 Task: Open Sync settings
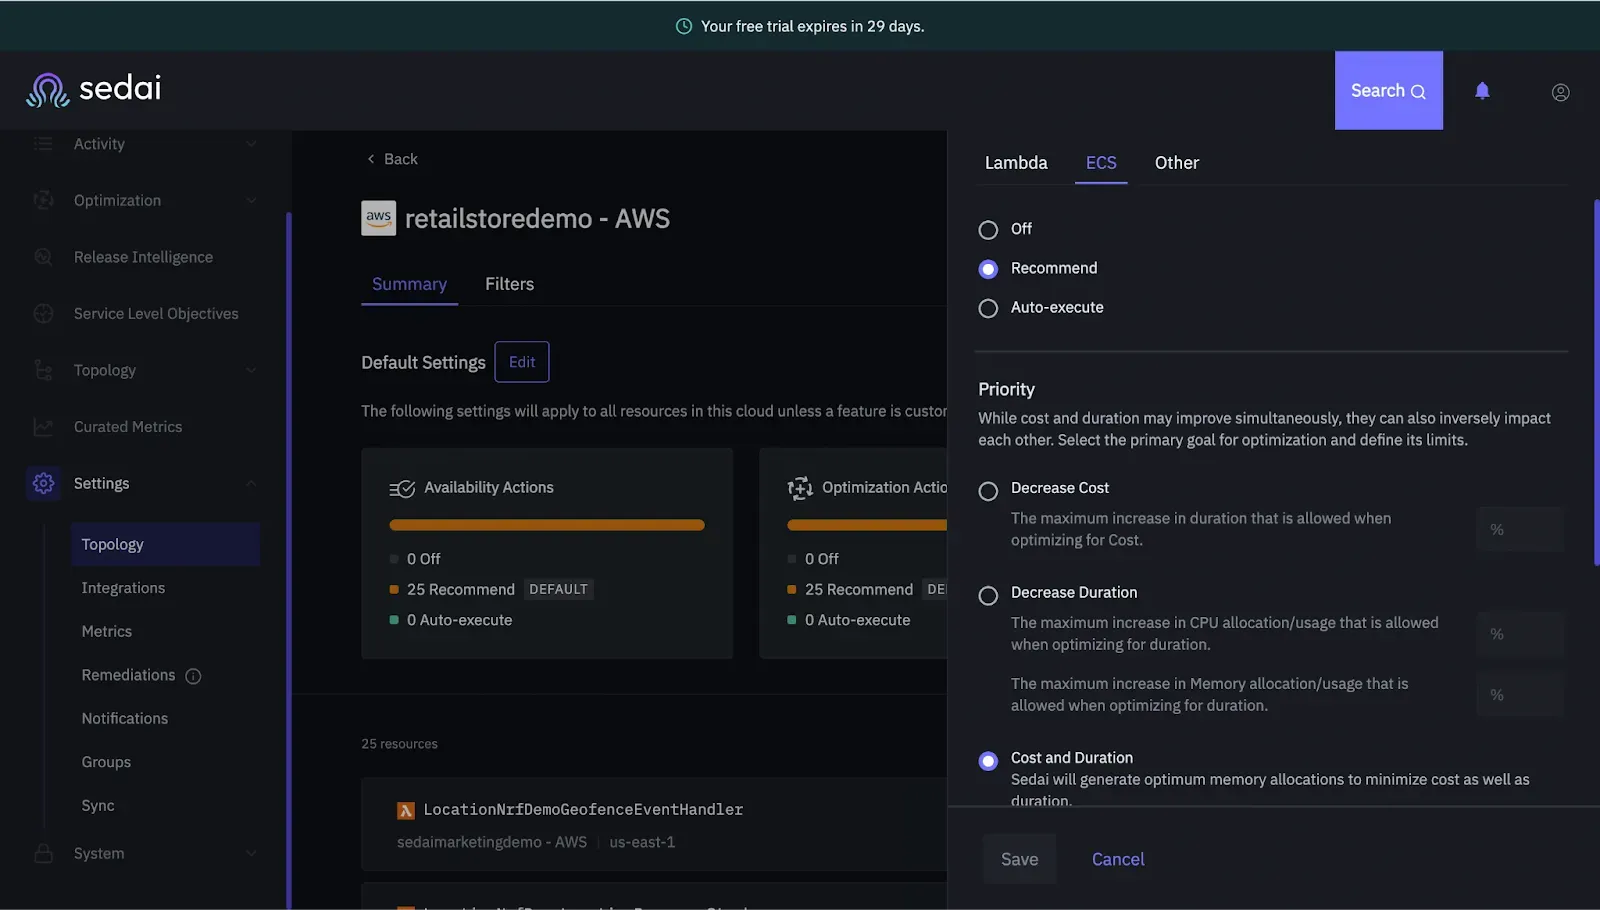tap(98, 805)
